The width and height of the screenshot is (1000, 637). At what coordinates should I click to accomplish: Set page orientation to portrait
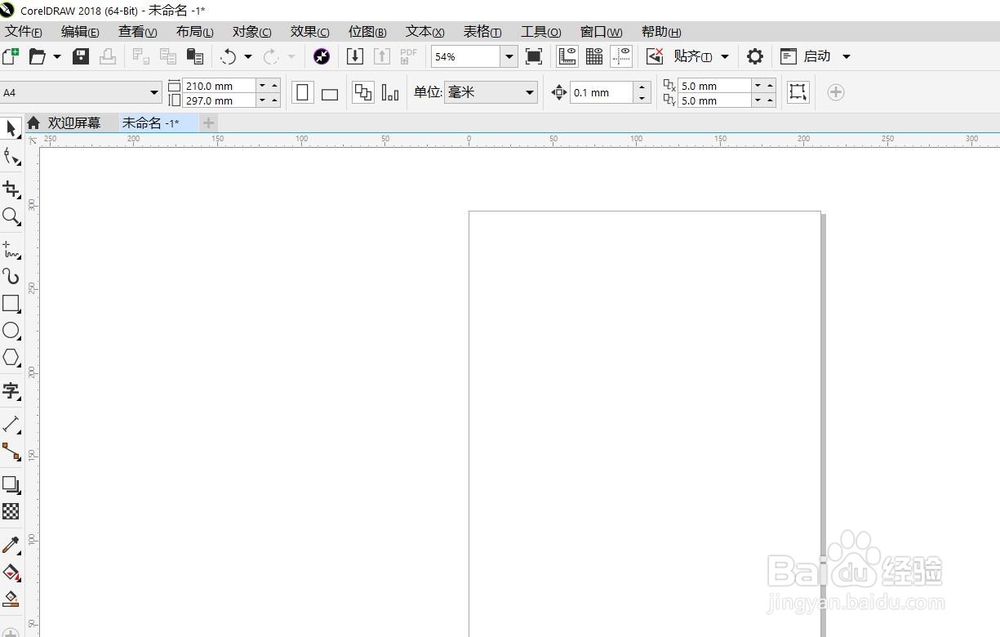point(302,92)
